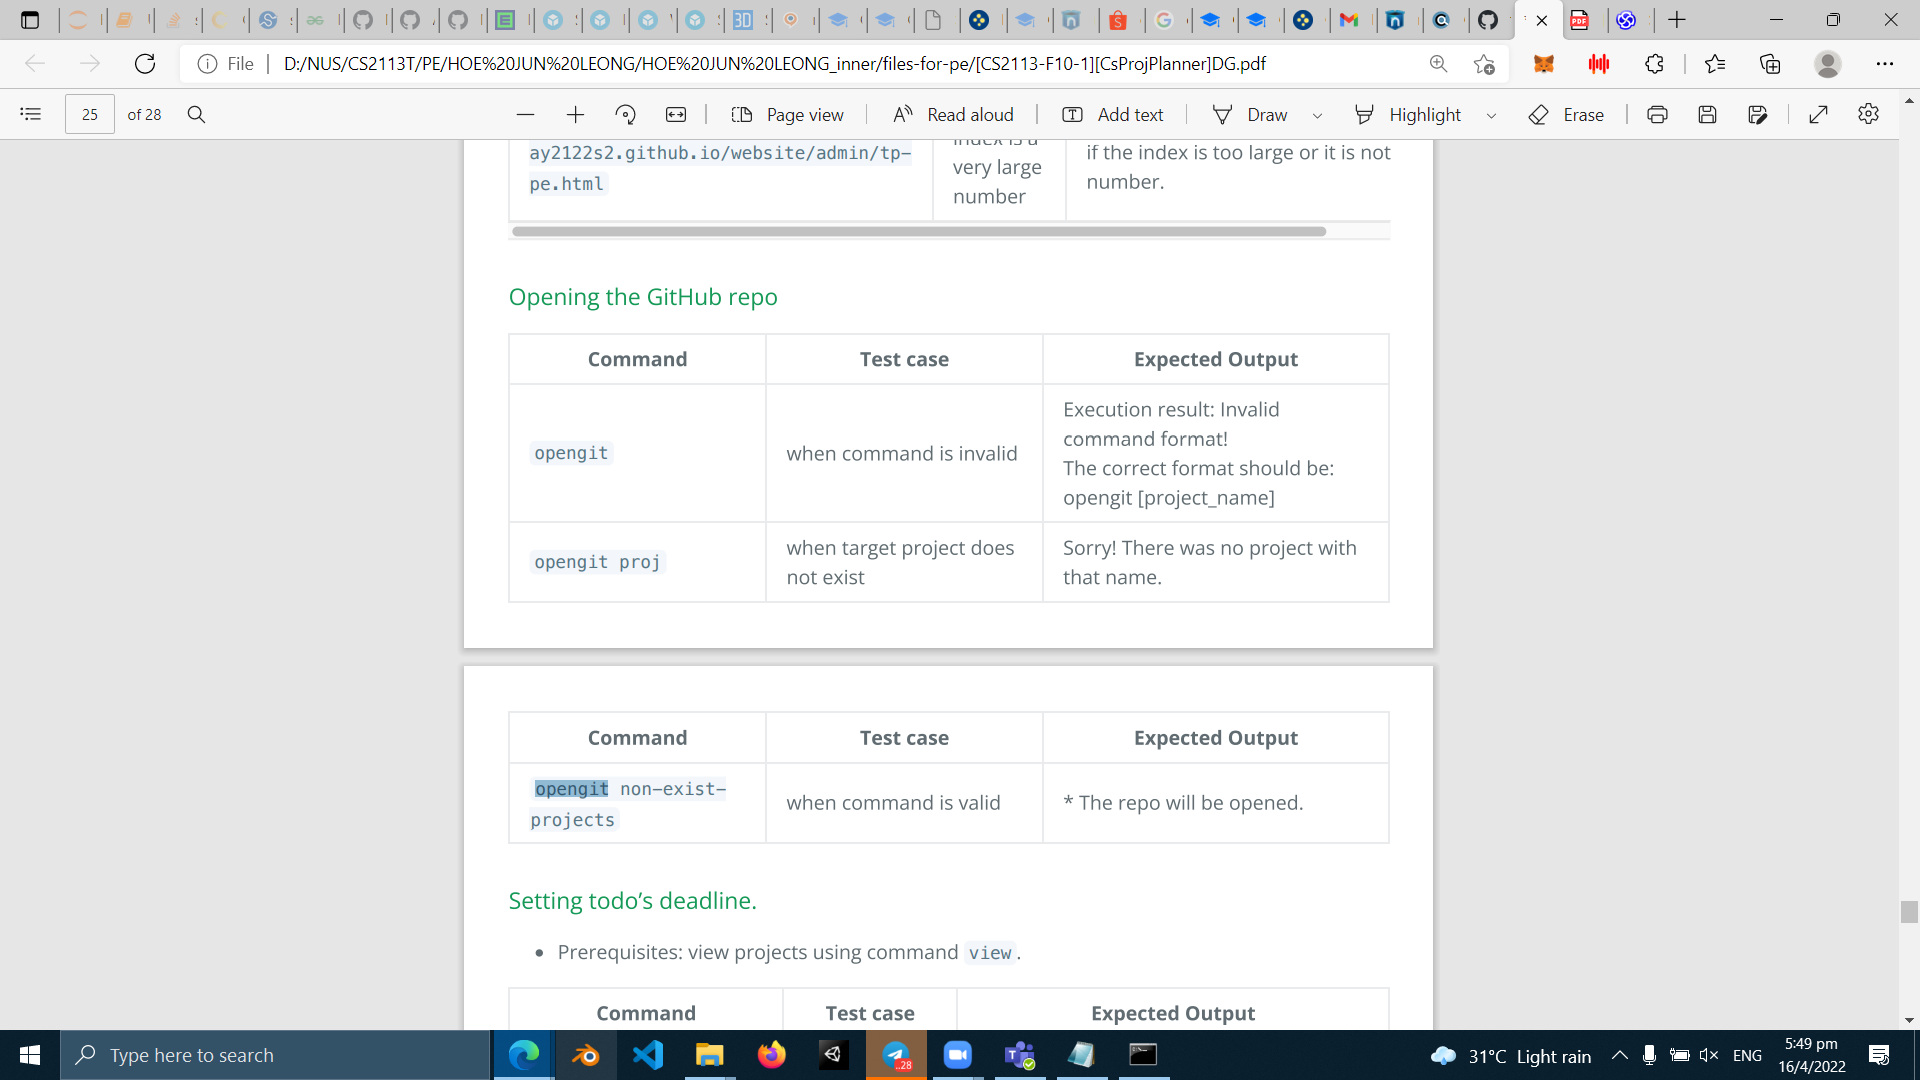Enter full screen mode
Screen dimensions: 1920x1080
point(1818,114)
